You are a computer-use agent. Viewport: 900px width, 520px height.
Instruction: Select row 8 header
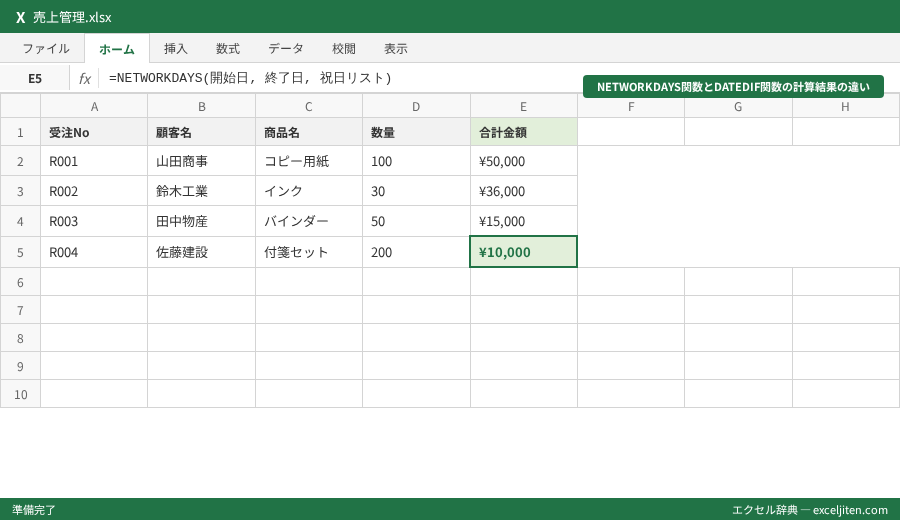click(x=20, y=339)
